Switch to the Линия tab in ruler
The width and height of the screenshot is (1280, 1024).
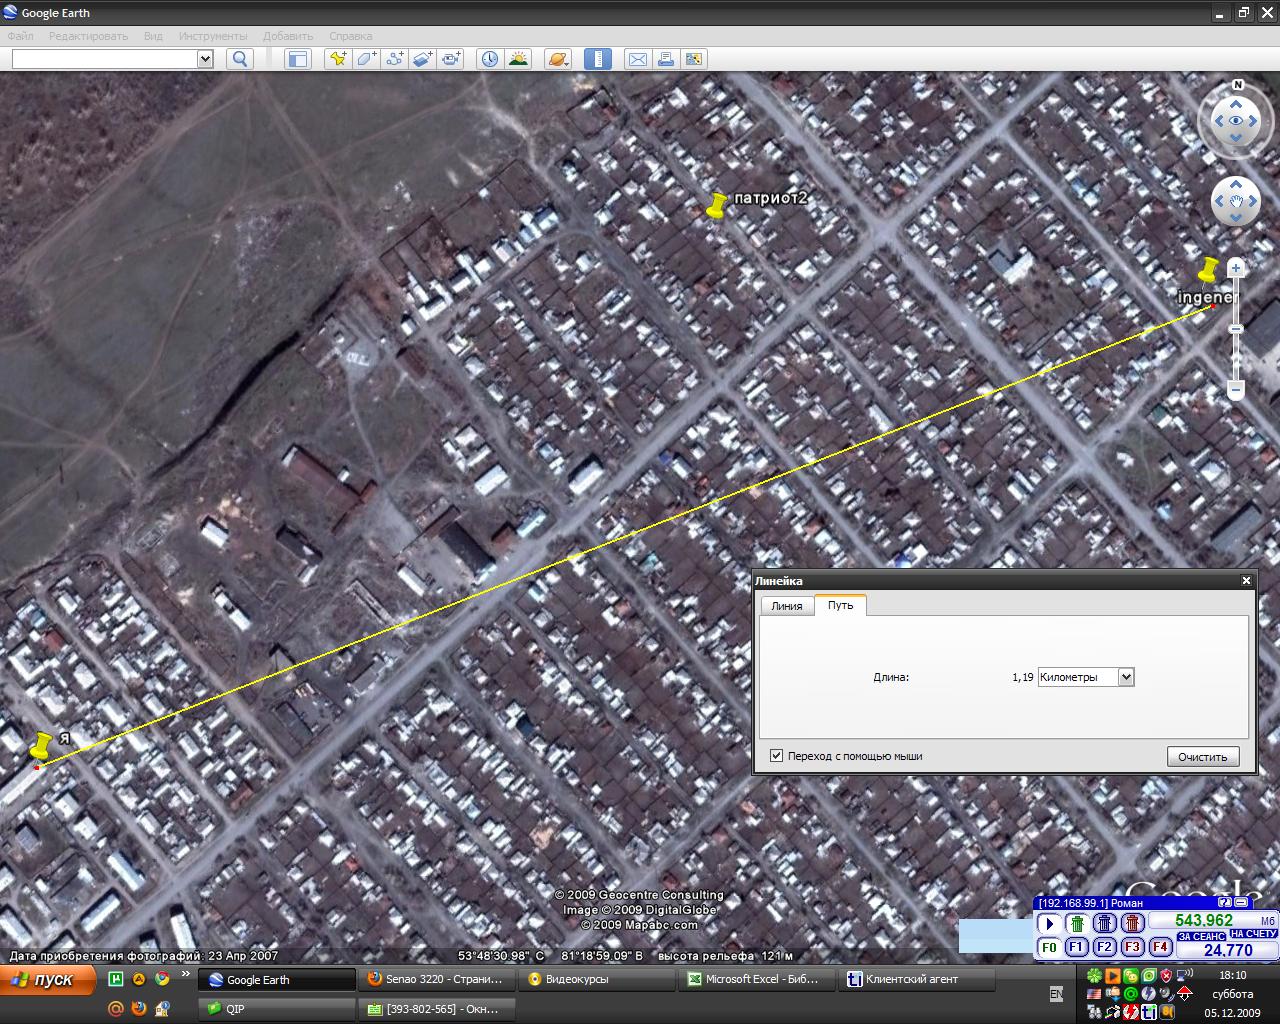[787, 606]
